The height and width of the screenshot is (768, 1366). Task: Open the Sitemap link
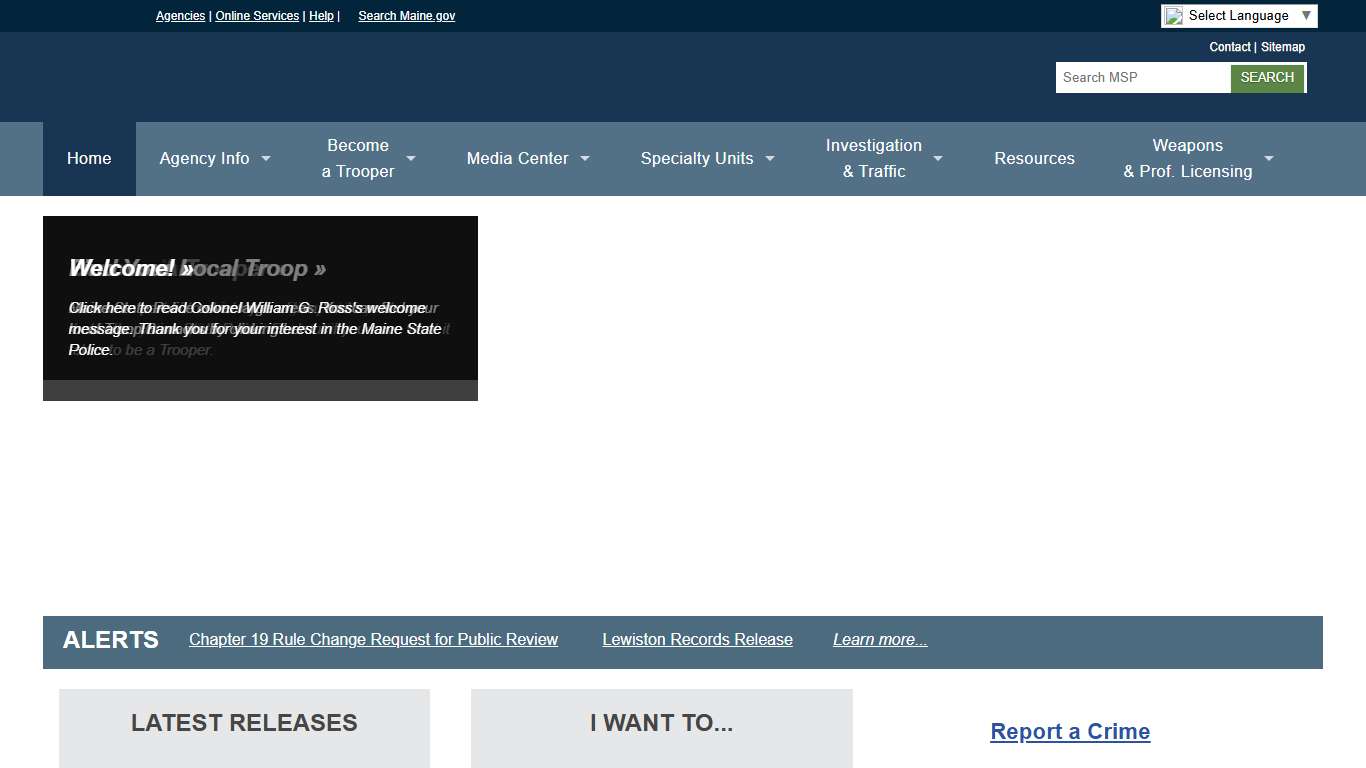[x=1282, y=47]
